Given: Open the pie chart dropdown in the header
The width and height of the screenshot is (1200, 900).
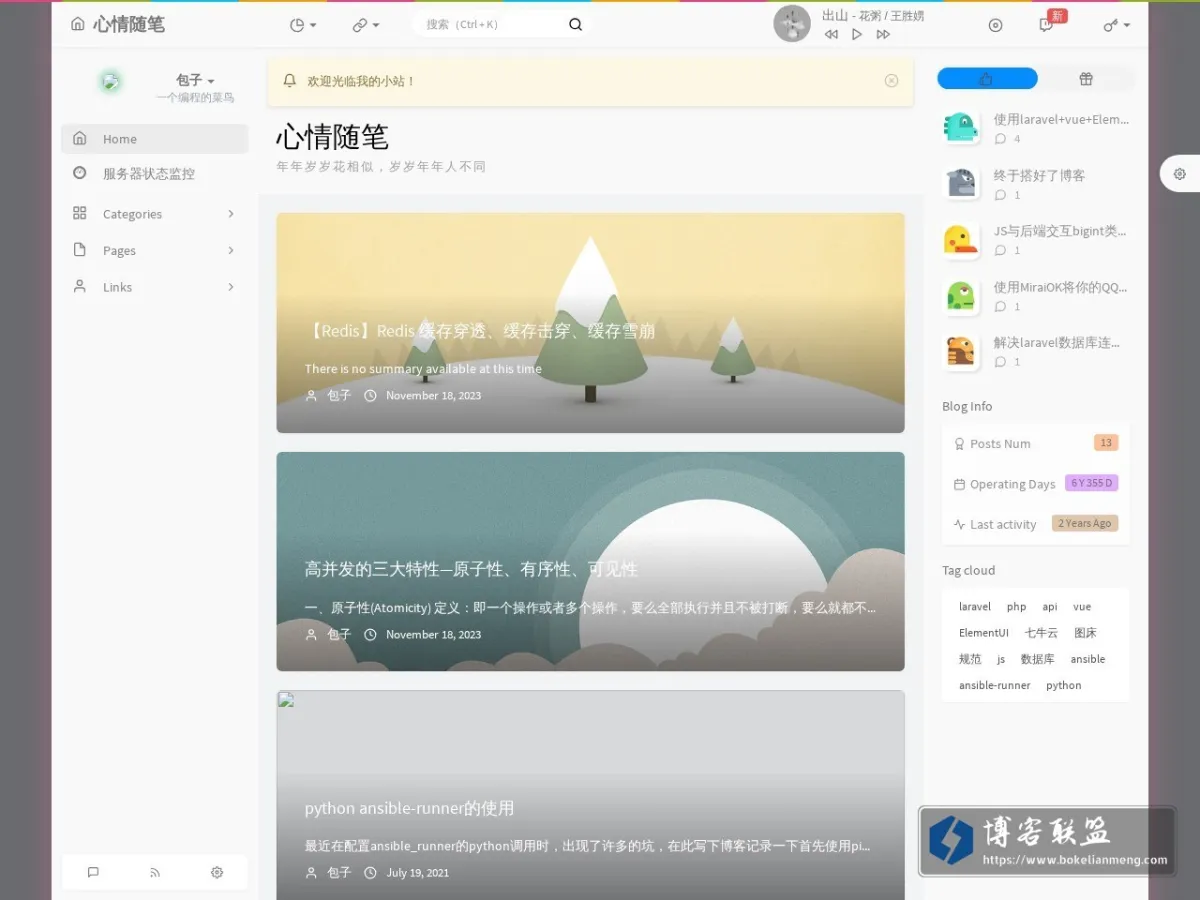Looking at the screenshot, I should [x=303, y=25].
